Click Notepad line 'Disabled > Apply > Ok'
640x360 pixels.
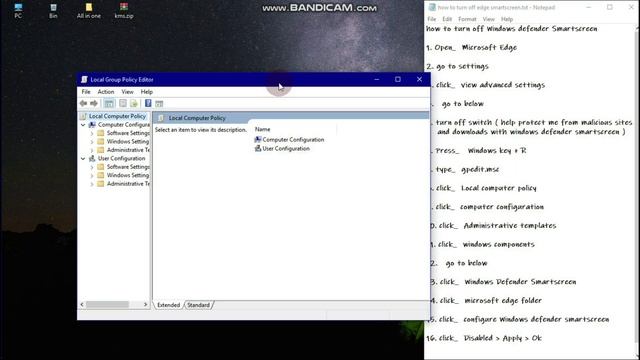tap(502, 338)
